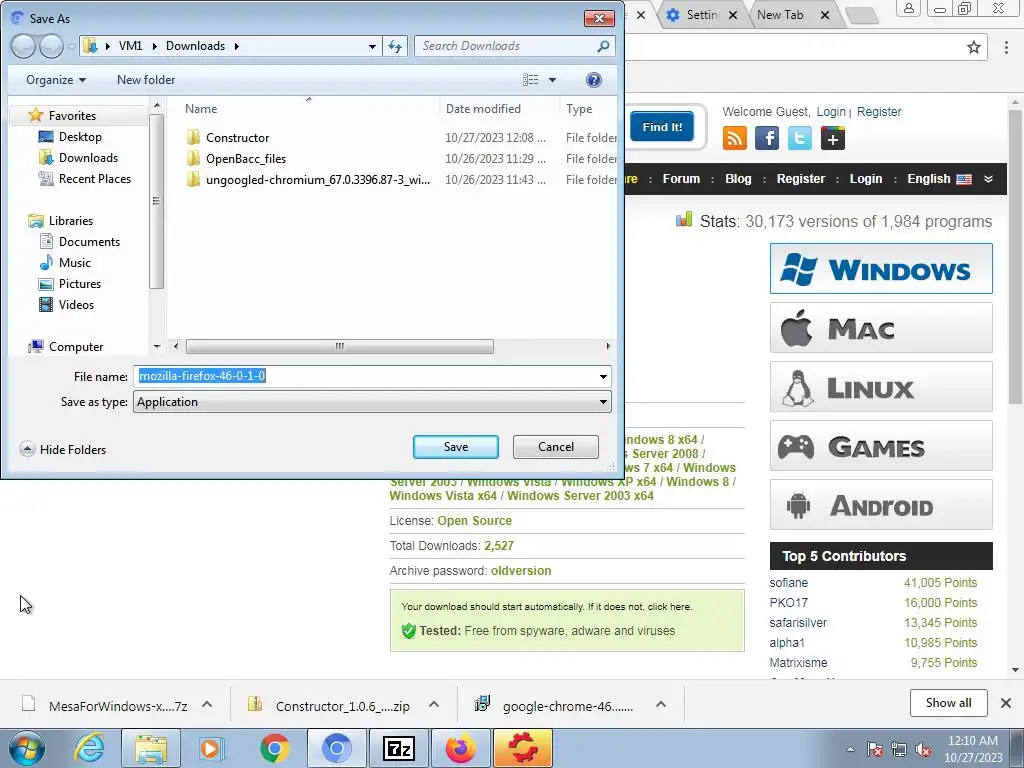Image resolution: width=1024 pixels, height=768 pixels.
Task: Open the view options dropdown arrow
Action: pyautogui.click(x=552, y=80)
